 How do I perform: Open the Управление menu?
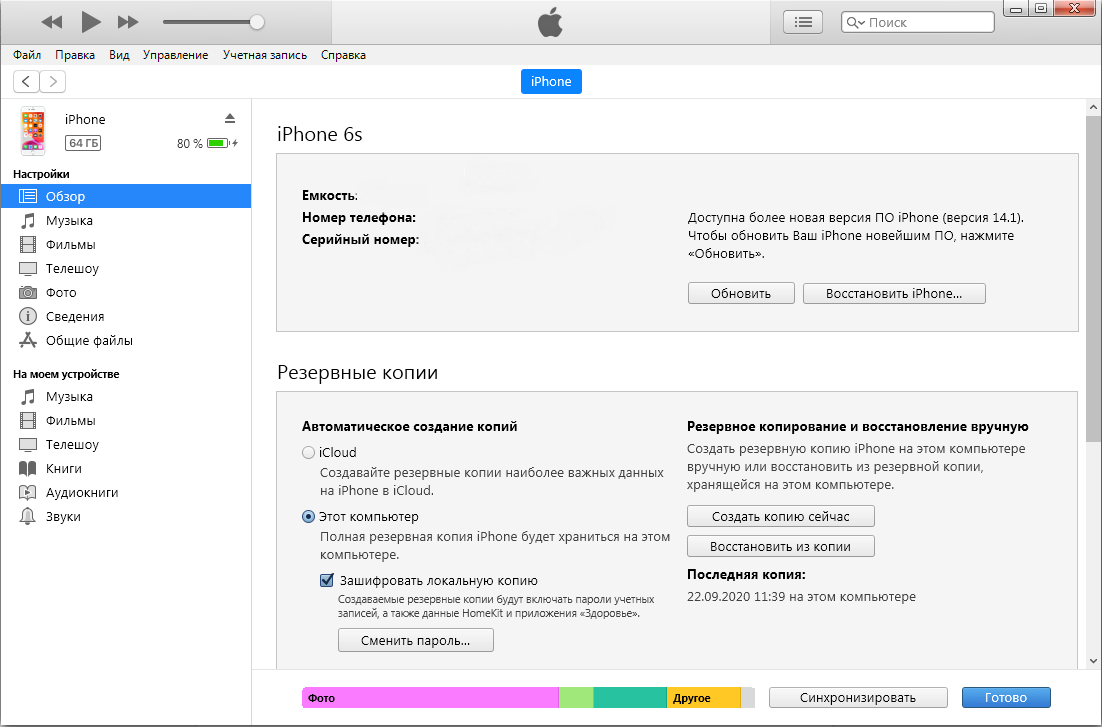coord(176,55)
